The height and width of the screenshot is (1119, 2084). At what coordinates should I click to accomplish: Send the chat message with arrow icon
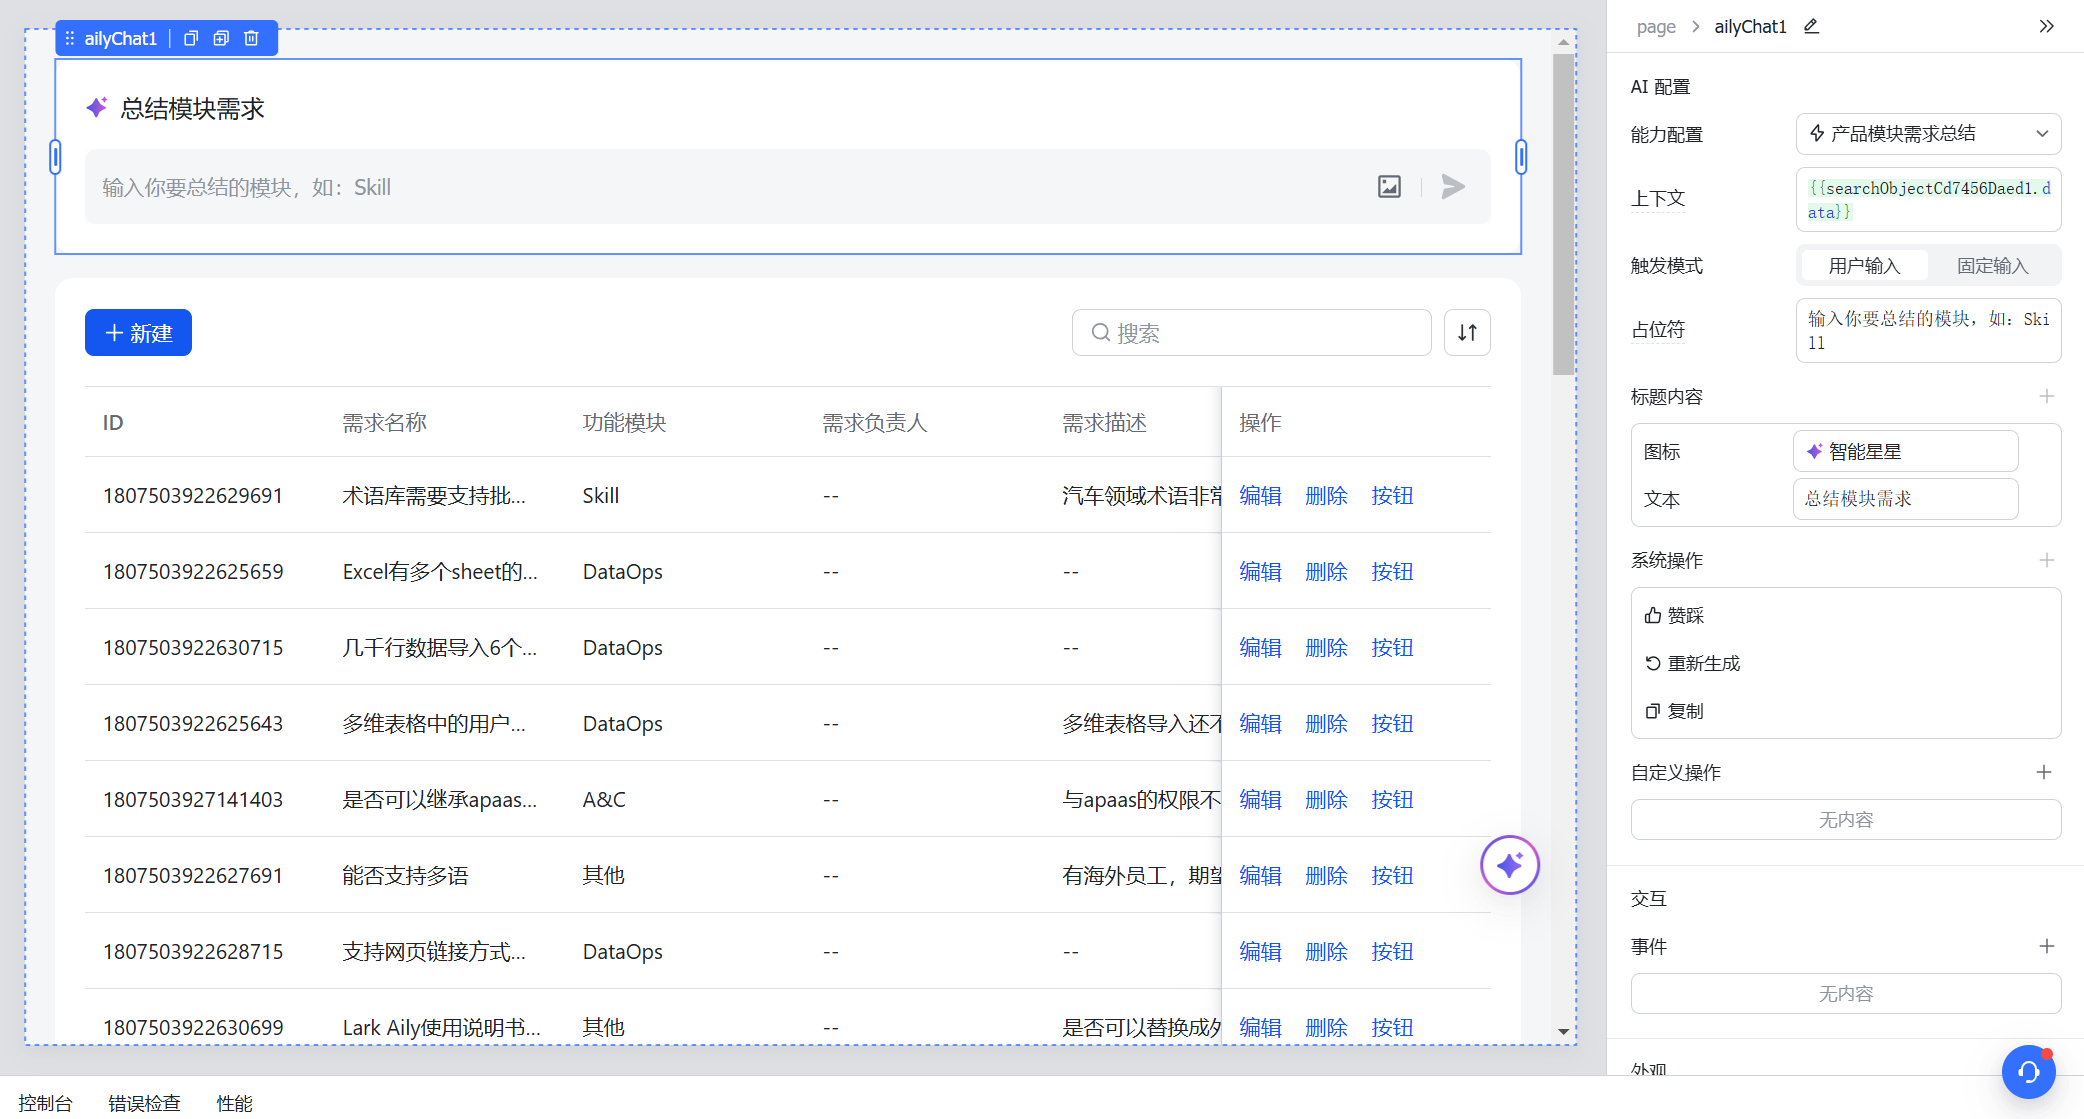(1453, 186)
